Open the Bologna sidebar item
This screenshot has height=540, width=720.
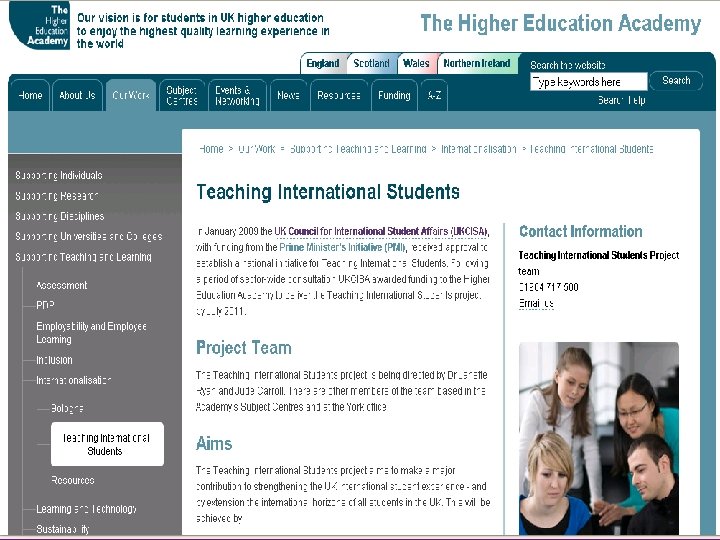click(68, 409)
